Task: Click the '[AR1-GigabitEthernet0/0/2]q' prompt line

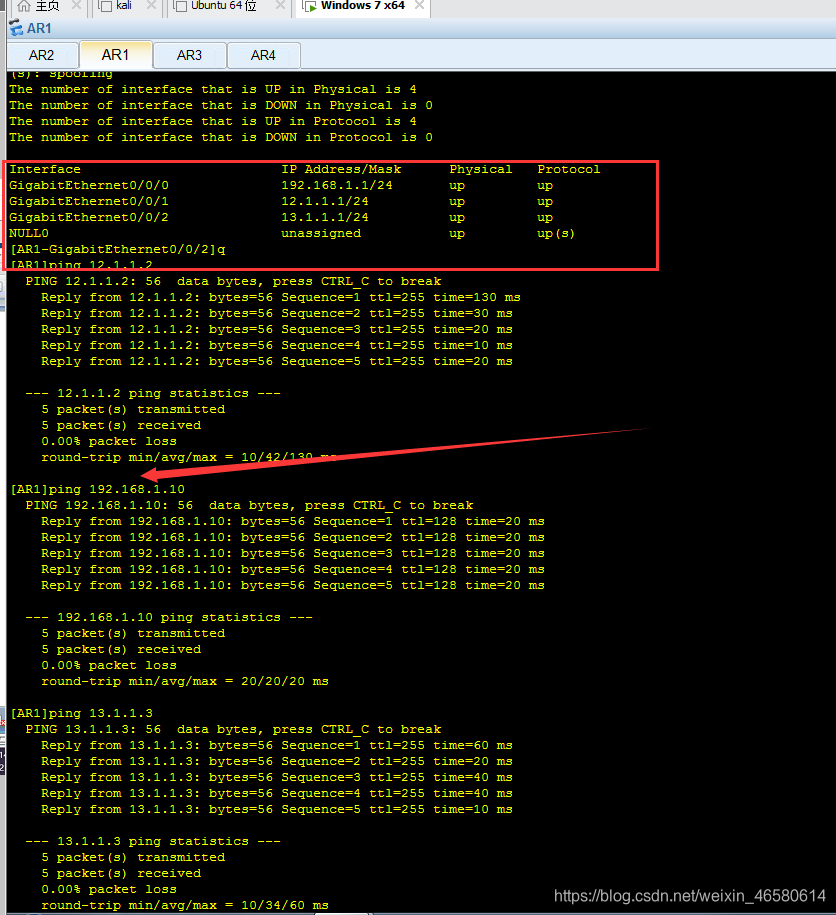Action: coord(118,249)
